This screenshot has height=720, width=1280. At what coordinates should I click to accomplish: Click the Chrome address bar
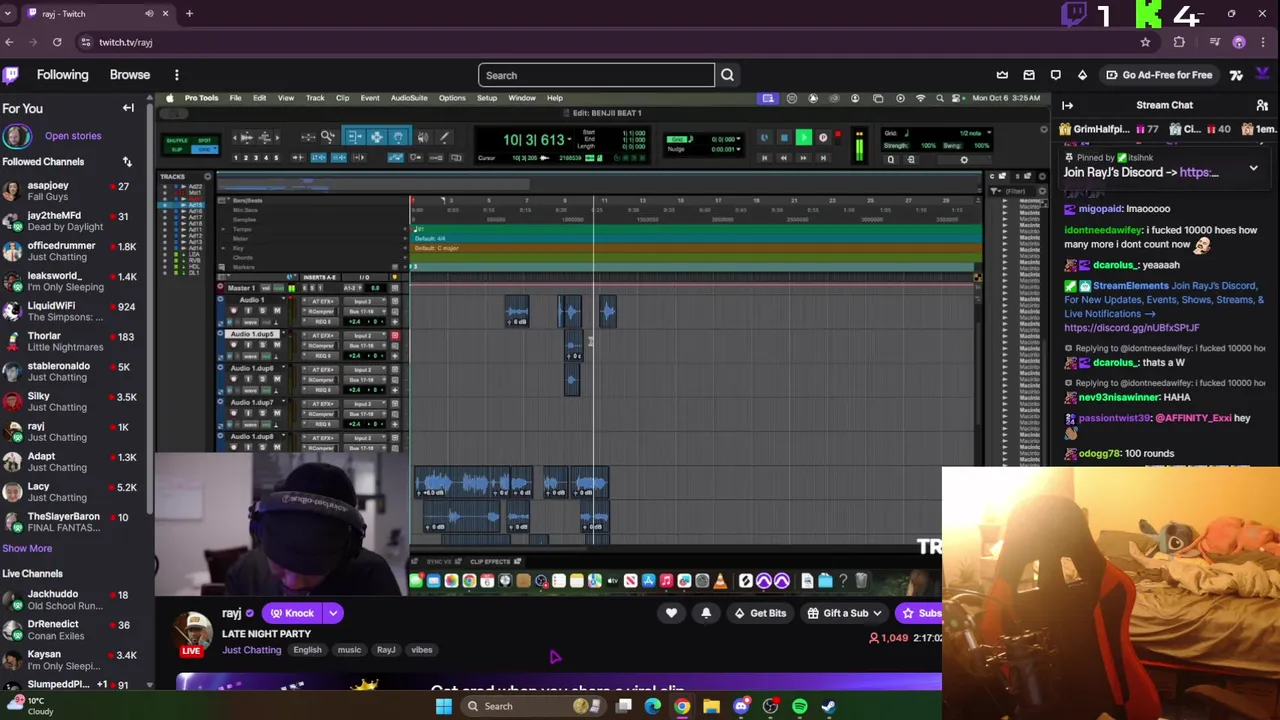tap(600, 42)
